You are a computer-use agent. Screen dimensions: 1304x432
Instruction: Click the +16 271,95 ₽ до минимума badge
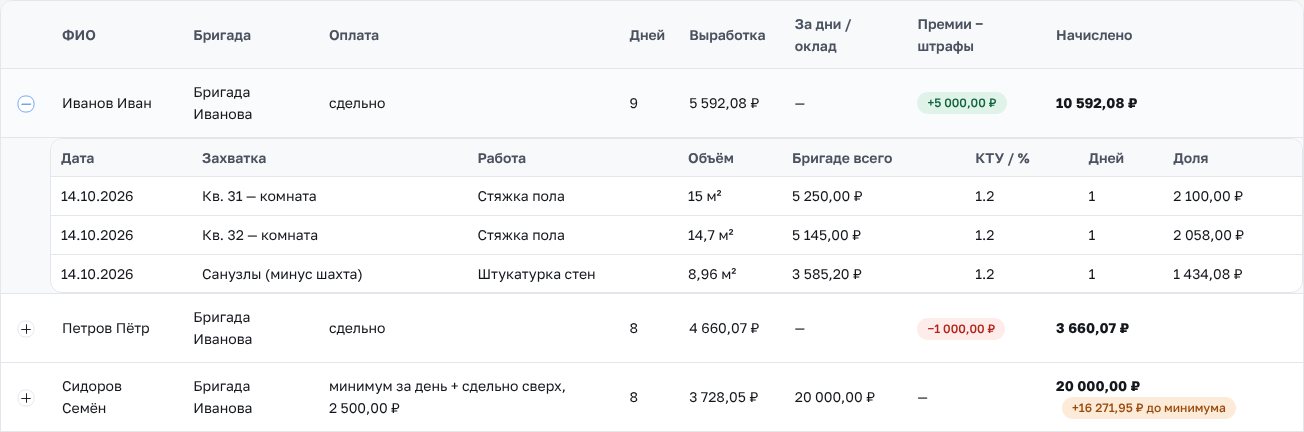click(x=1149, y=408)
